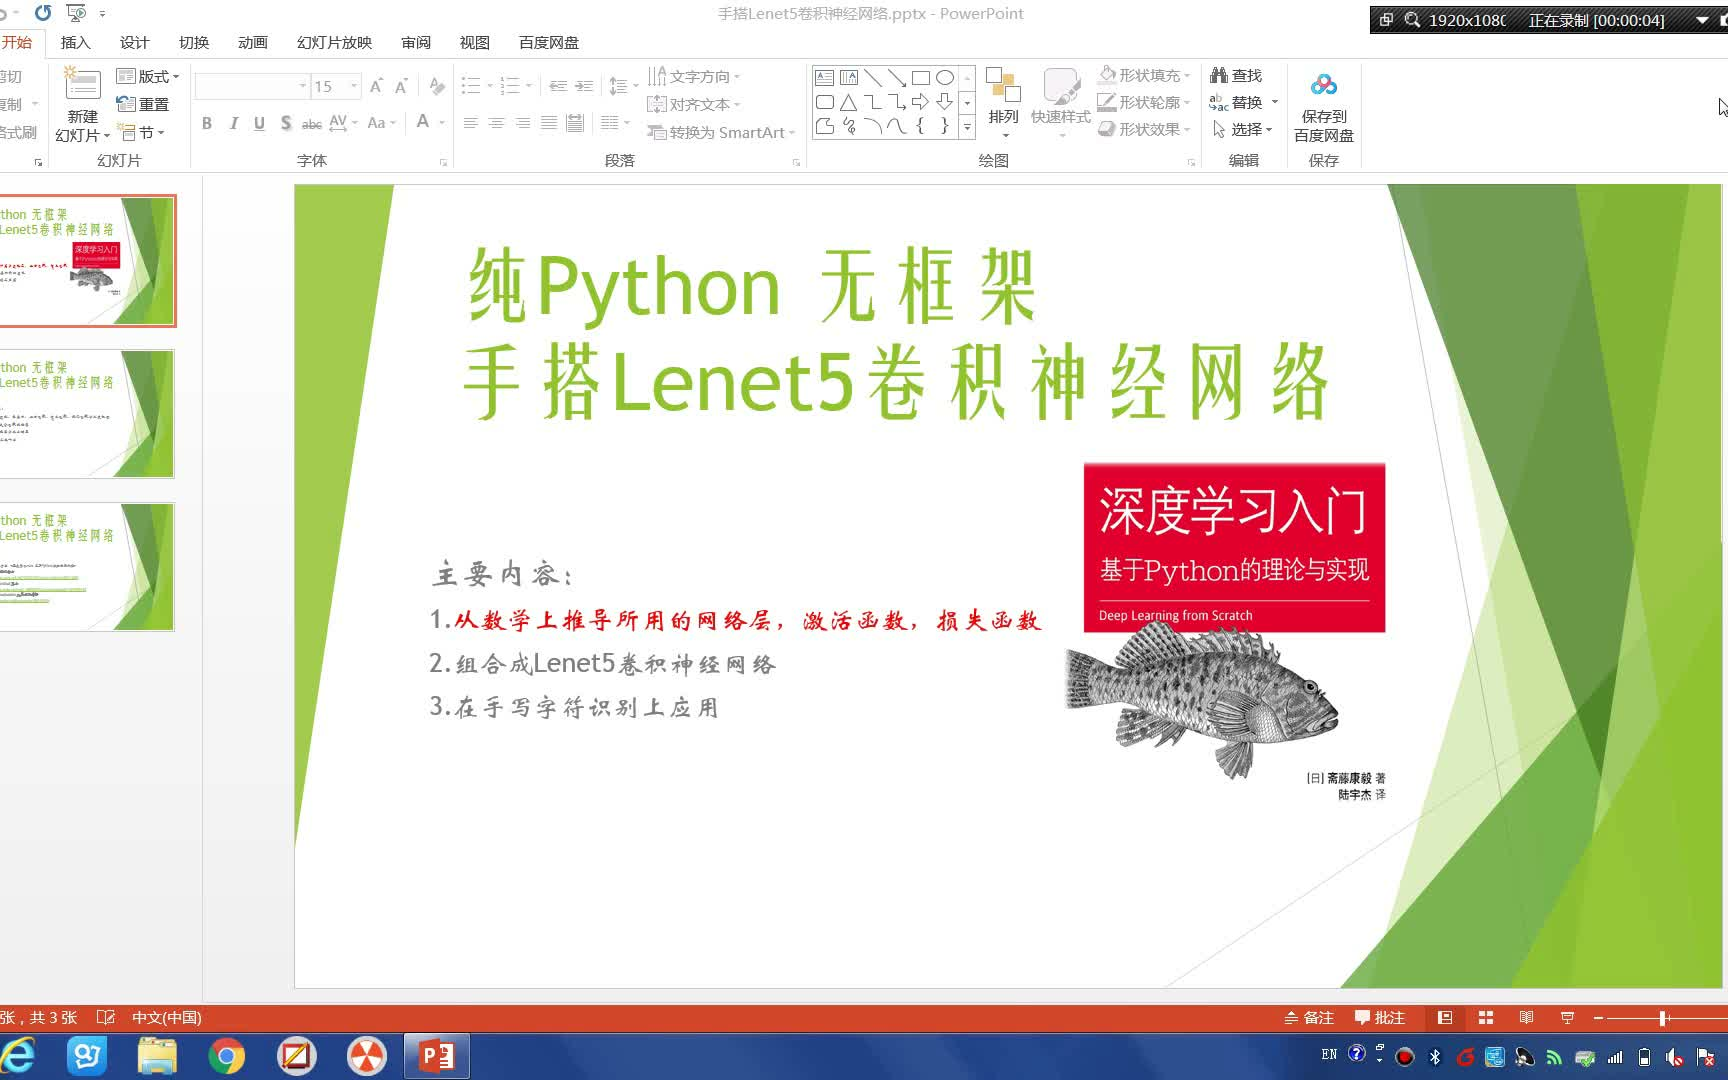Image resolution: width=1728 pixels, height=1080 pixels.
Task: Click the 备注 (Notes) button
Action: (1310, 1017)
